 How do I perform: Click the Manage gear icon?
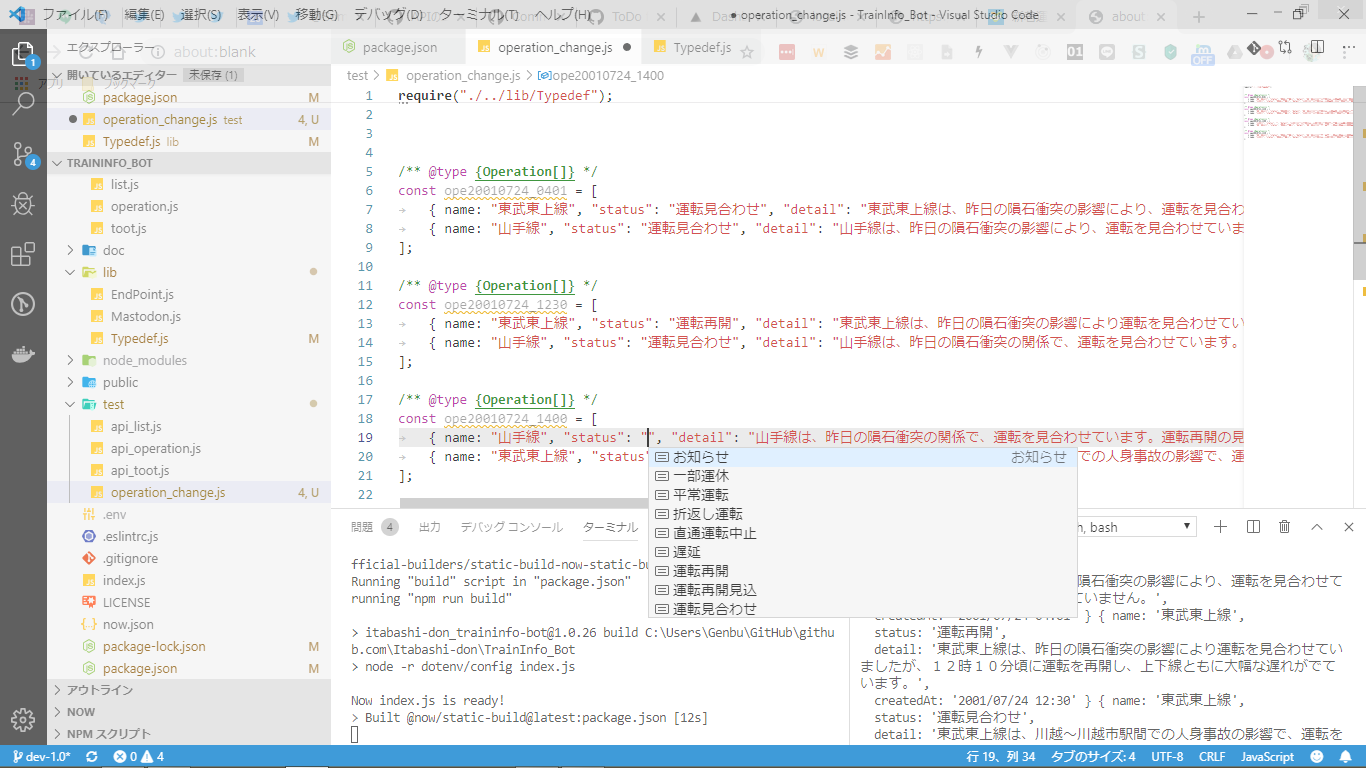point(23,719)
